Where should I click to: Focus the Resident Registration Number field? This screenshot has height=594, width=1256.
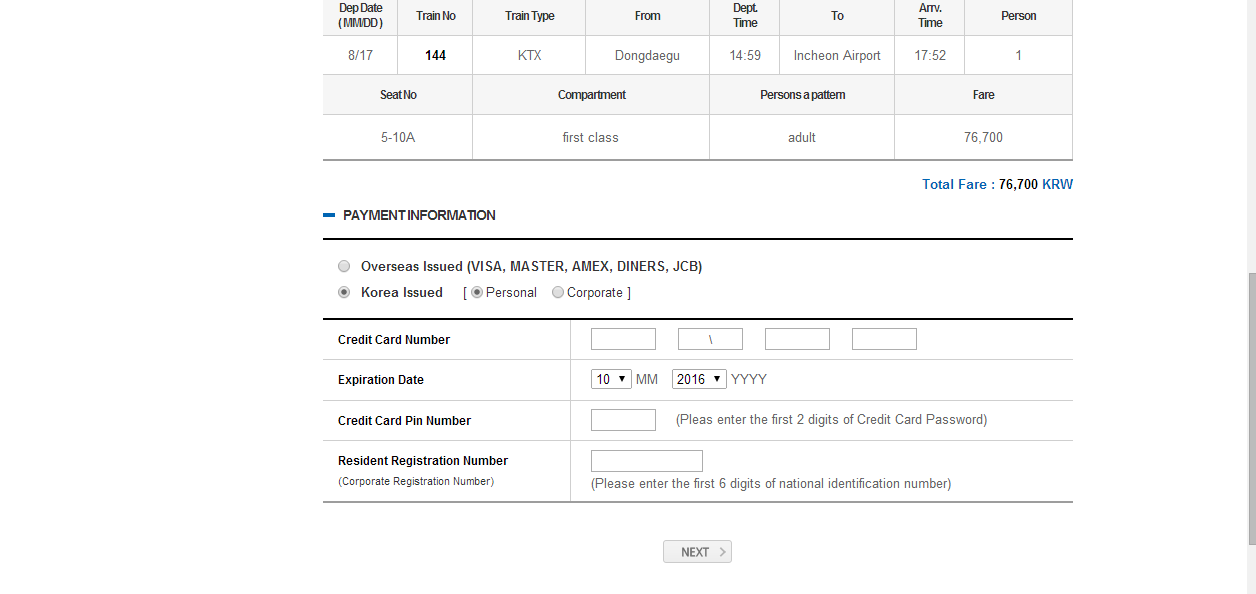(646, 461)
